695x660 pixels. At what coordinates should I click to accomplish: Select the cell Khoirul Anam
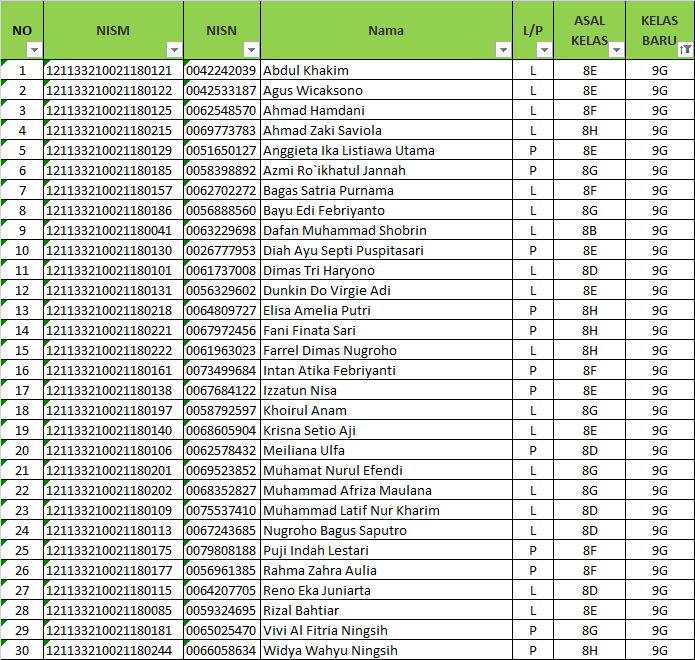(x=386, y=410)
